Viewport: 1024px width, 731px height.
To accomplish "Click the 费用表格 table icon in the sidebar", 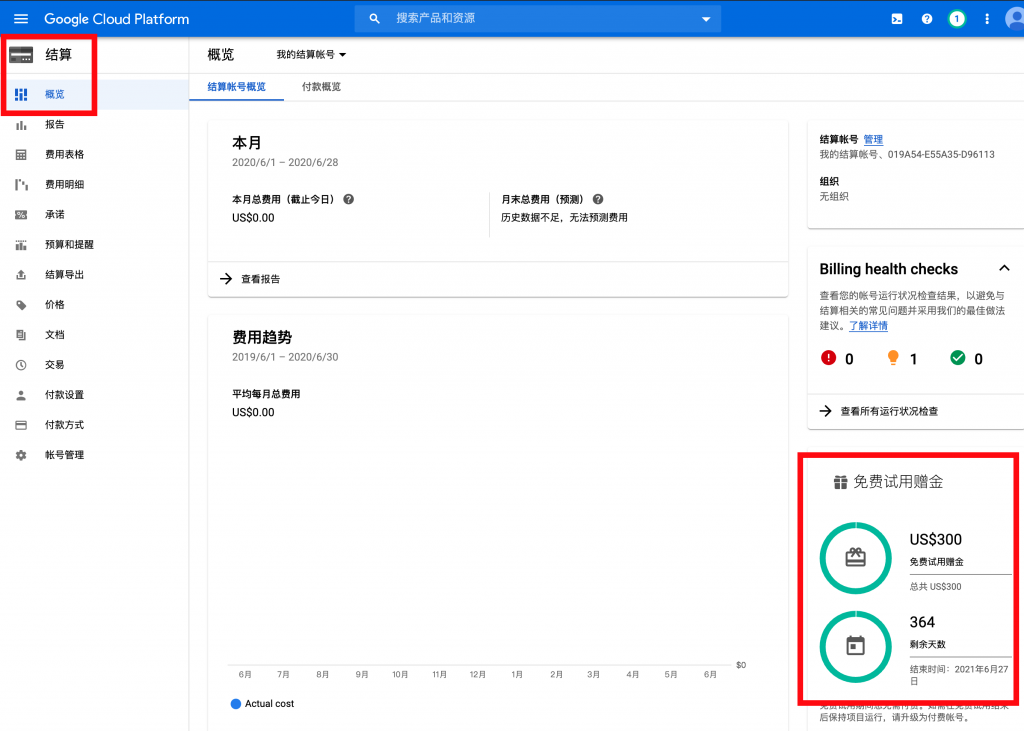I will [x=21, y=155].
